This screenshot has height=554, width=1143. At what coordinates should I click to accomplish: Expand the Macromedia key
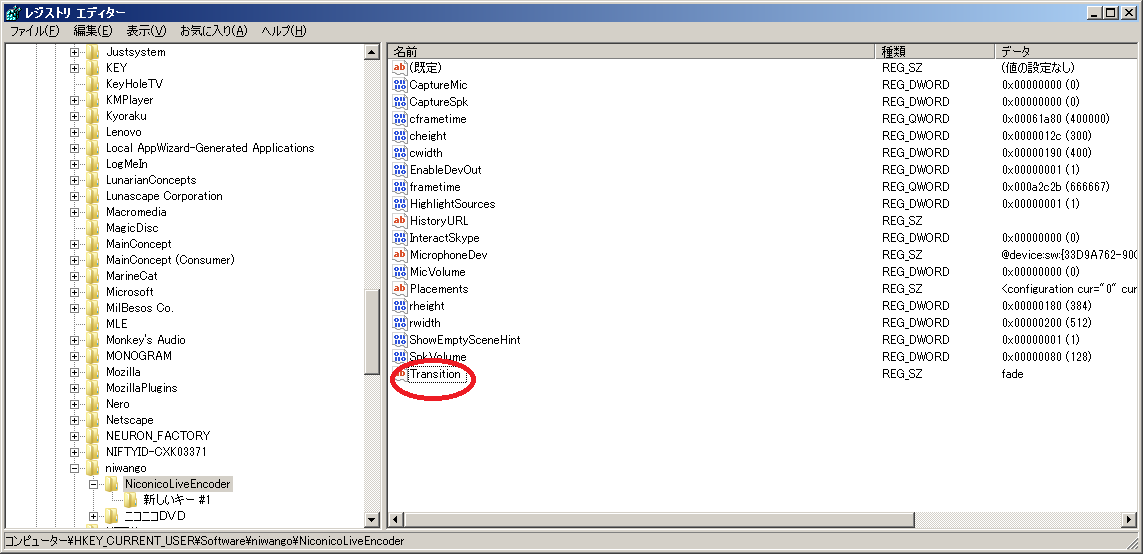click(x=74, y=212)
